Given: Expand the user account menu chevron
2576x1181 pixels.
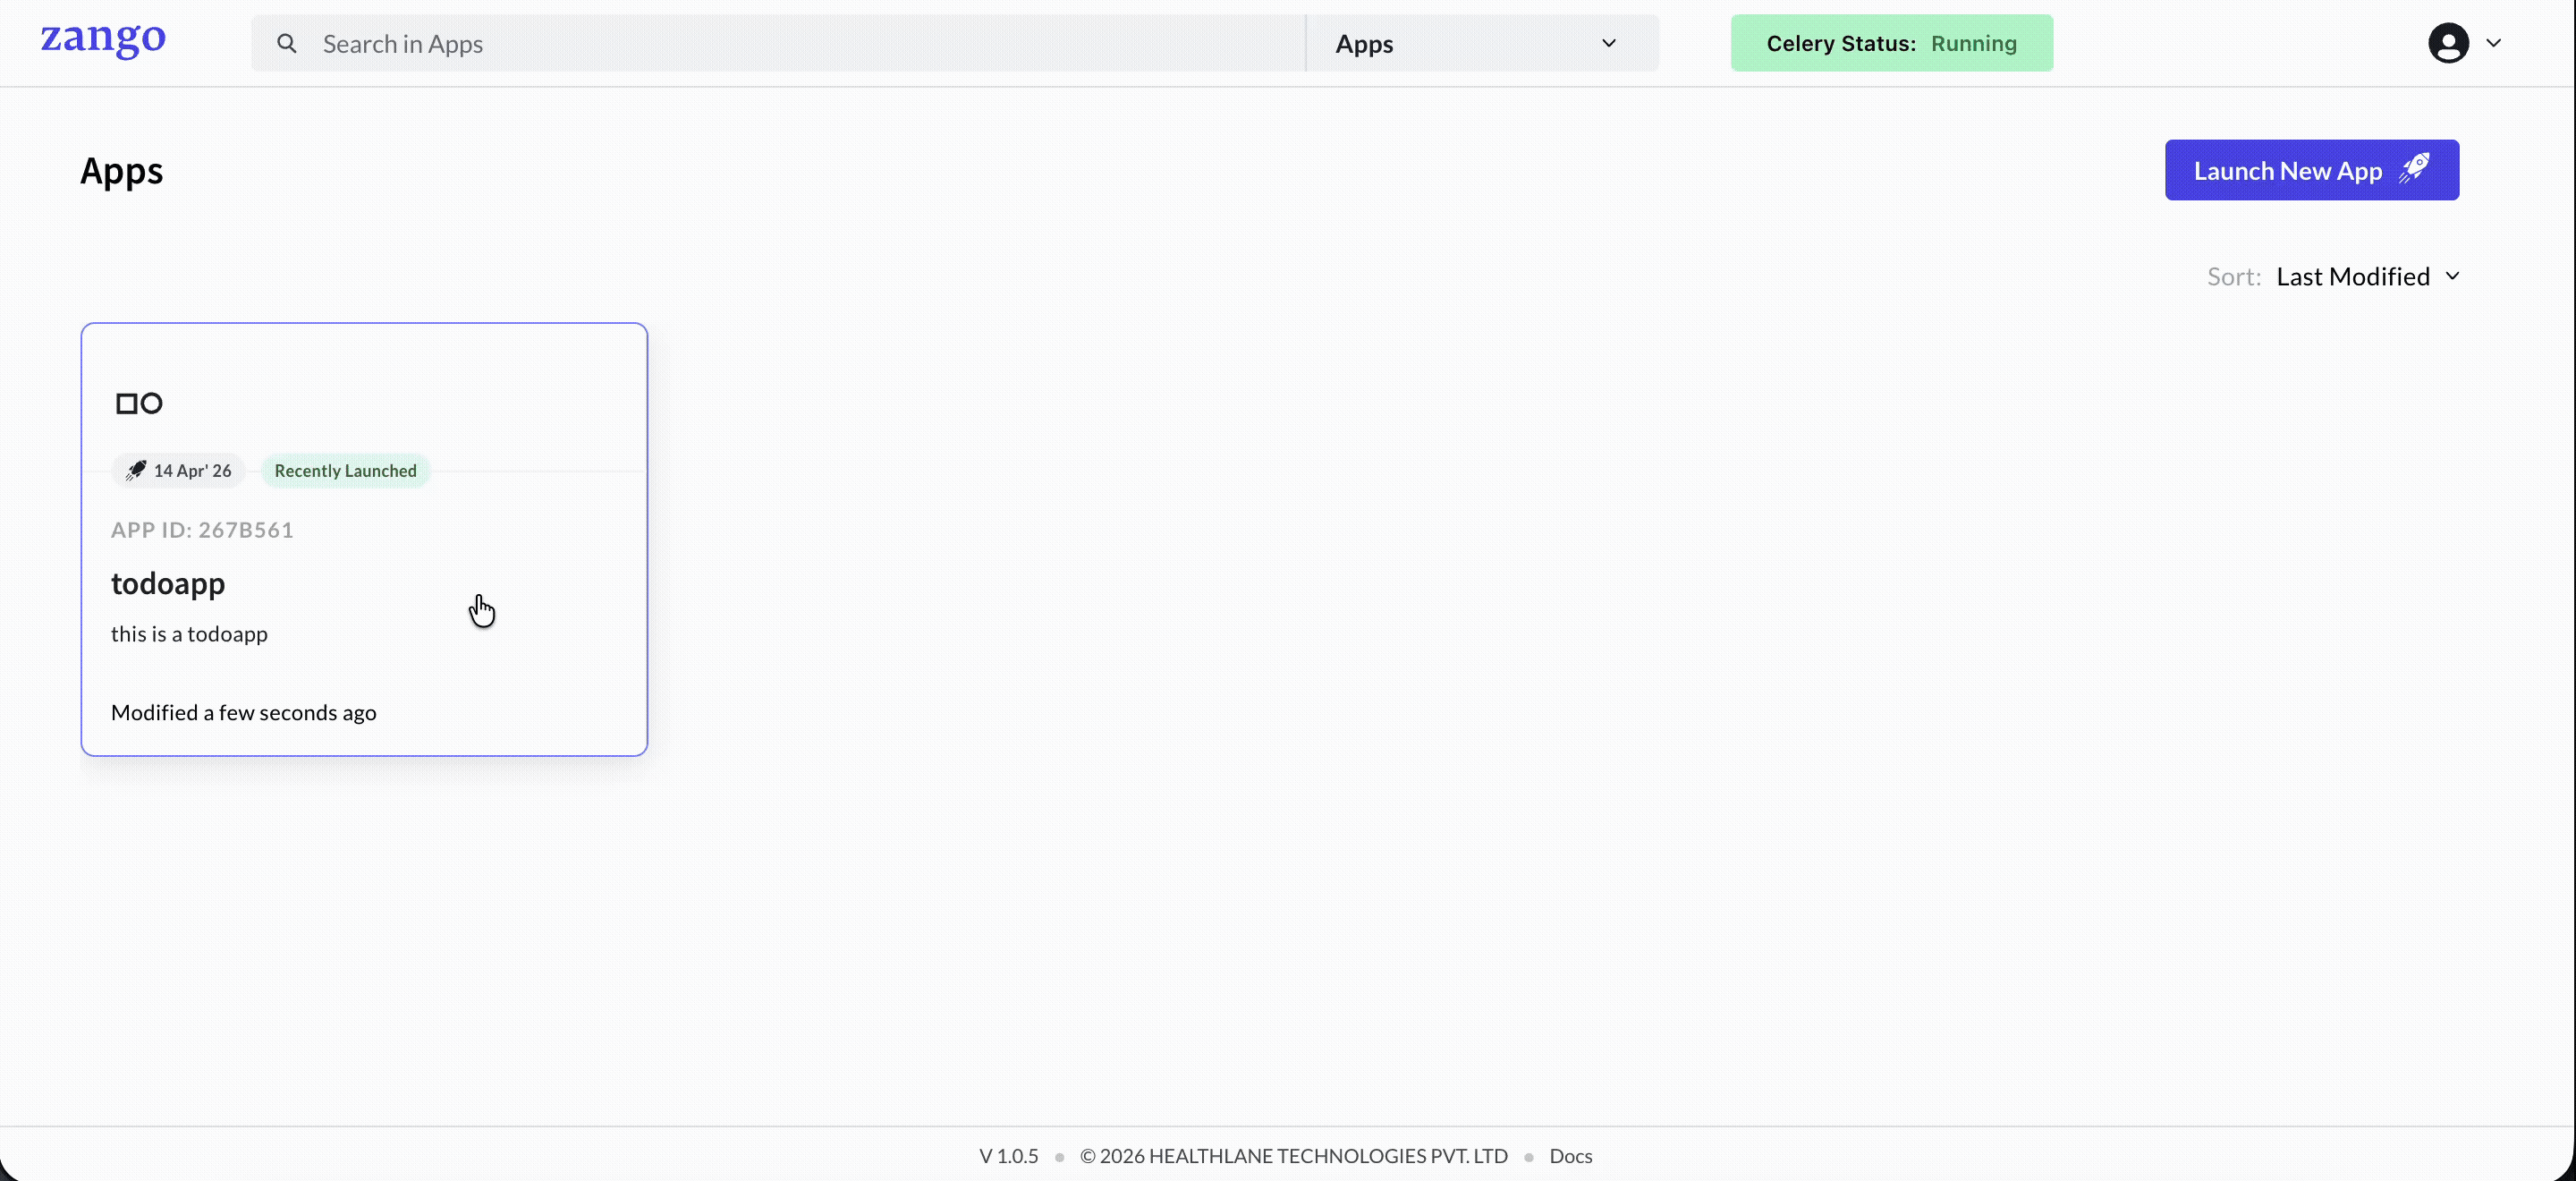Looking at the screenshot, I should click(2494, 43).
